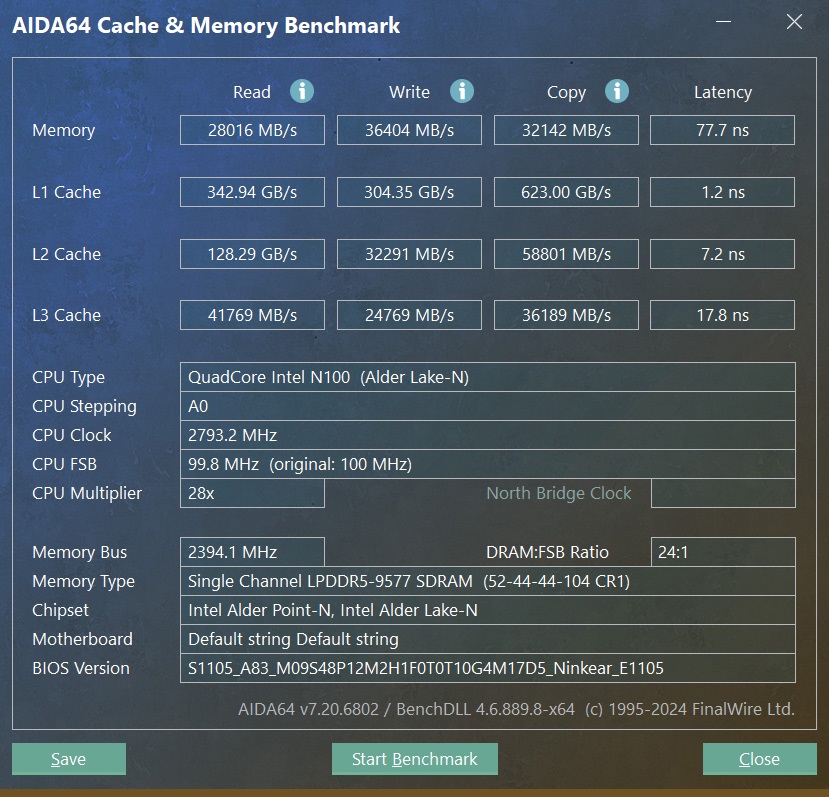Click the CPU Clock label

[x=72, y=435]
